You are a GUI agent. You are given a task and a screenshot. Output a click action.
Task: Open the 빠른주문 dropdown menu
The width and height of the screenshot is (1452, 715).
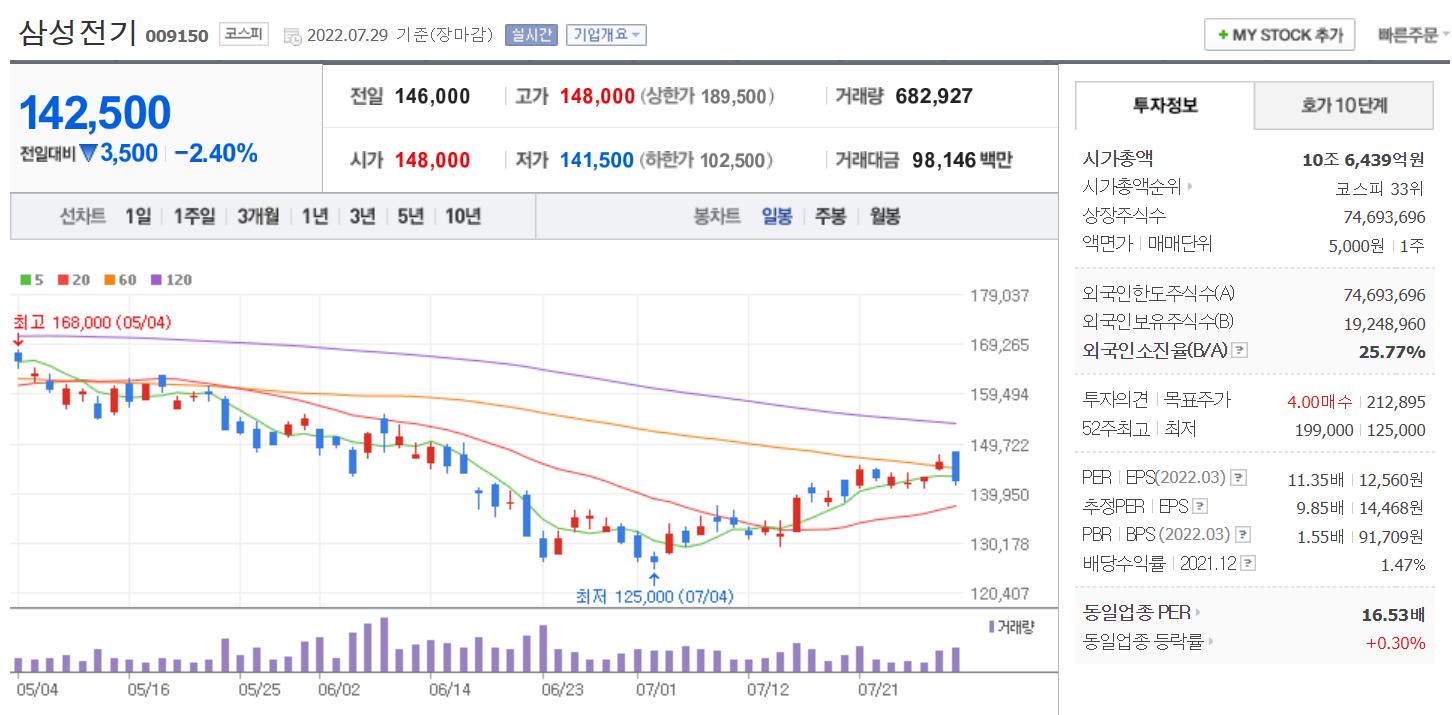pos(1413,35)
